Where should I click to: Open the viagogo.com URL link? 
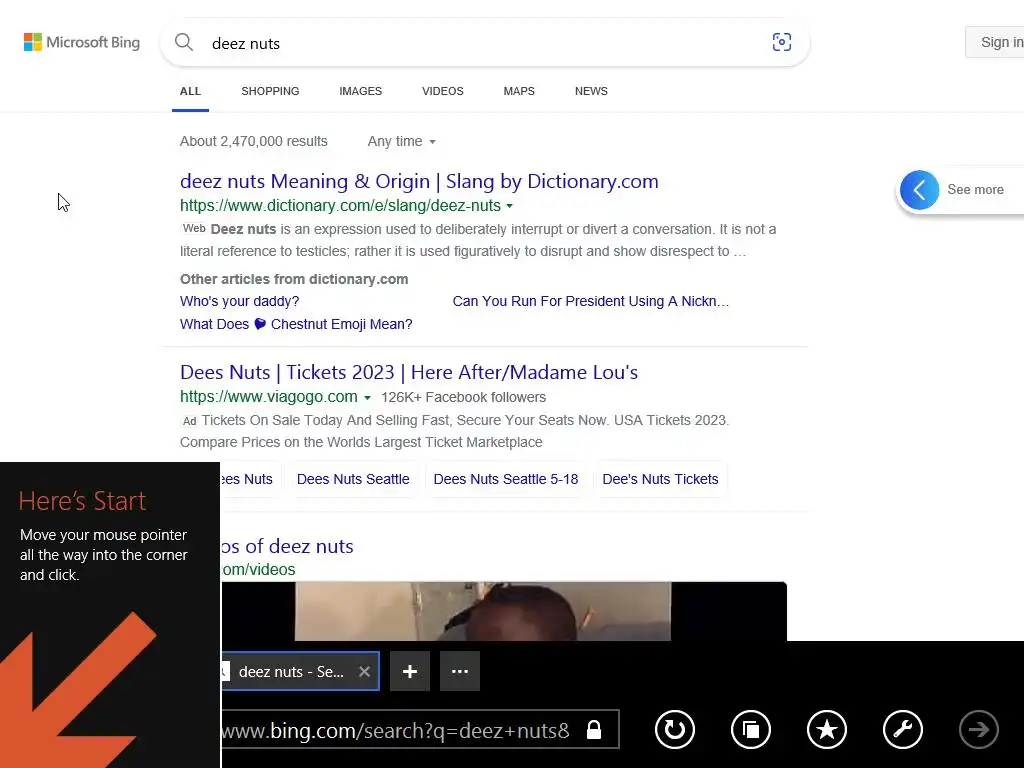(x=268, y=397)
